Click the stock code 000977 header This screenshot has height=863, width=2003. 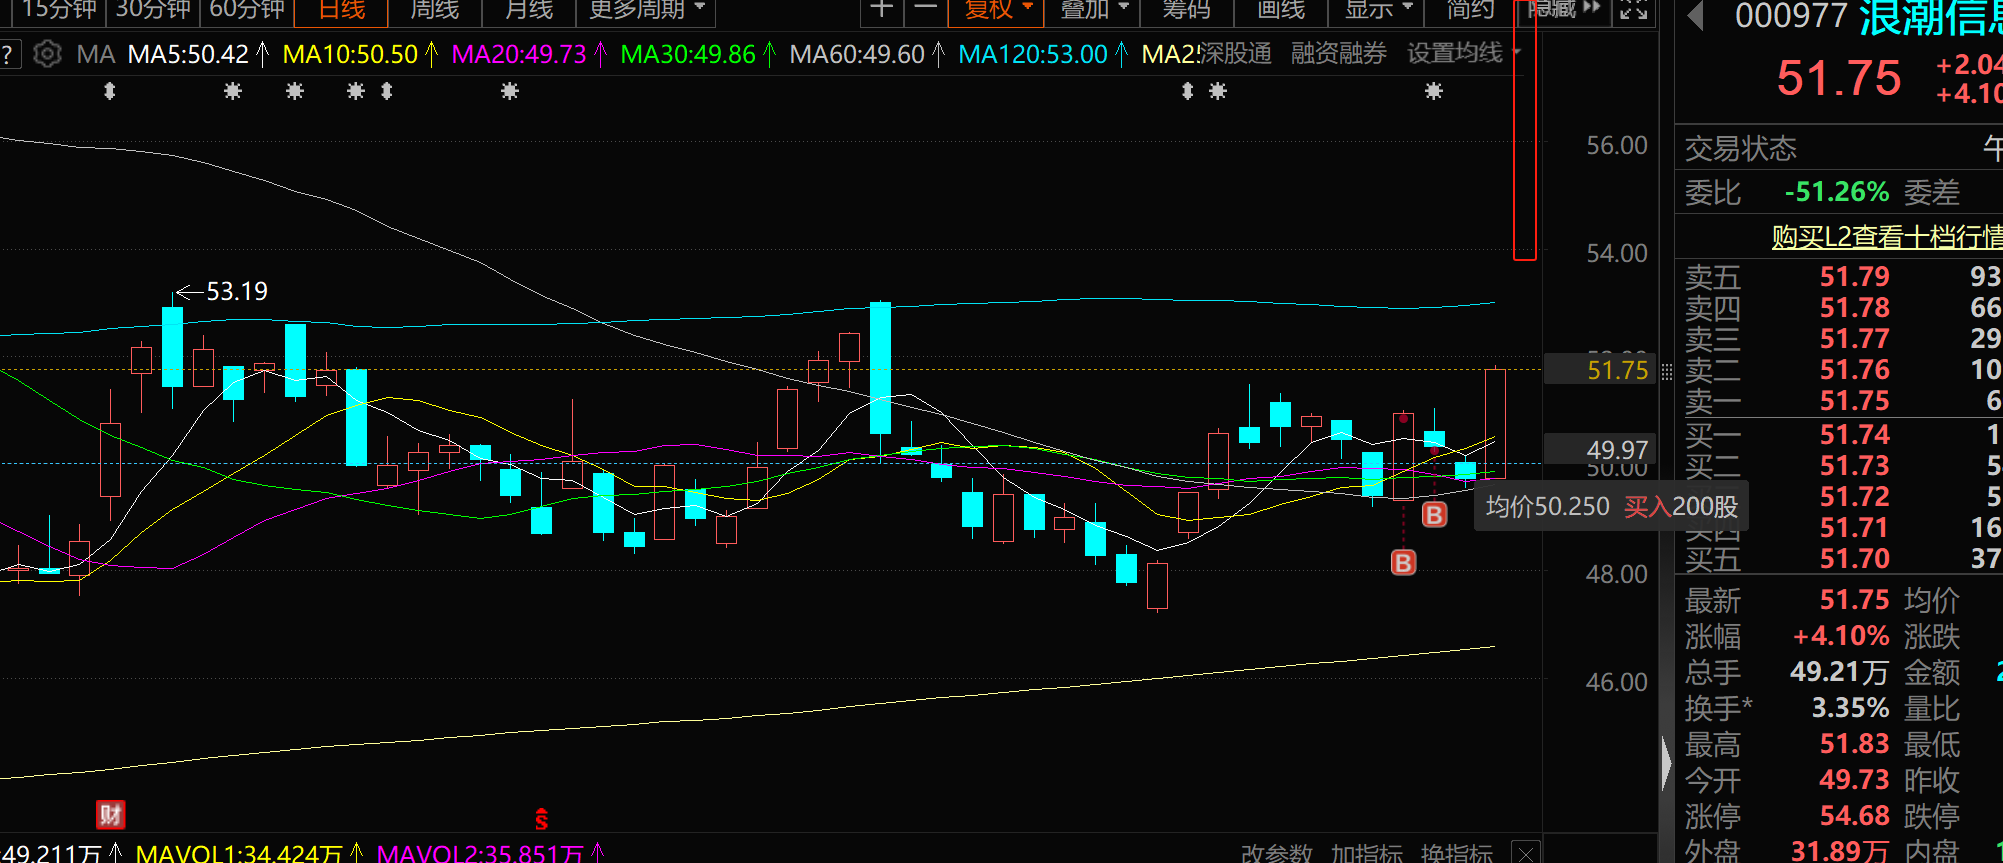(x=1790, y=16)
